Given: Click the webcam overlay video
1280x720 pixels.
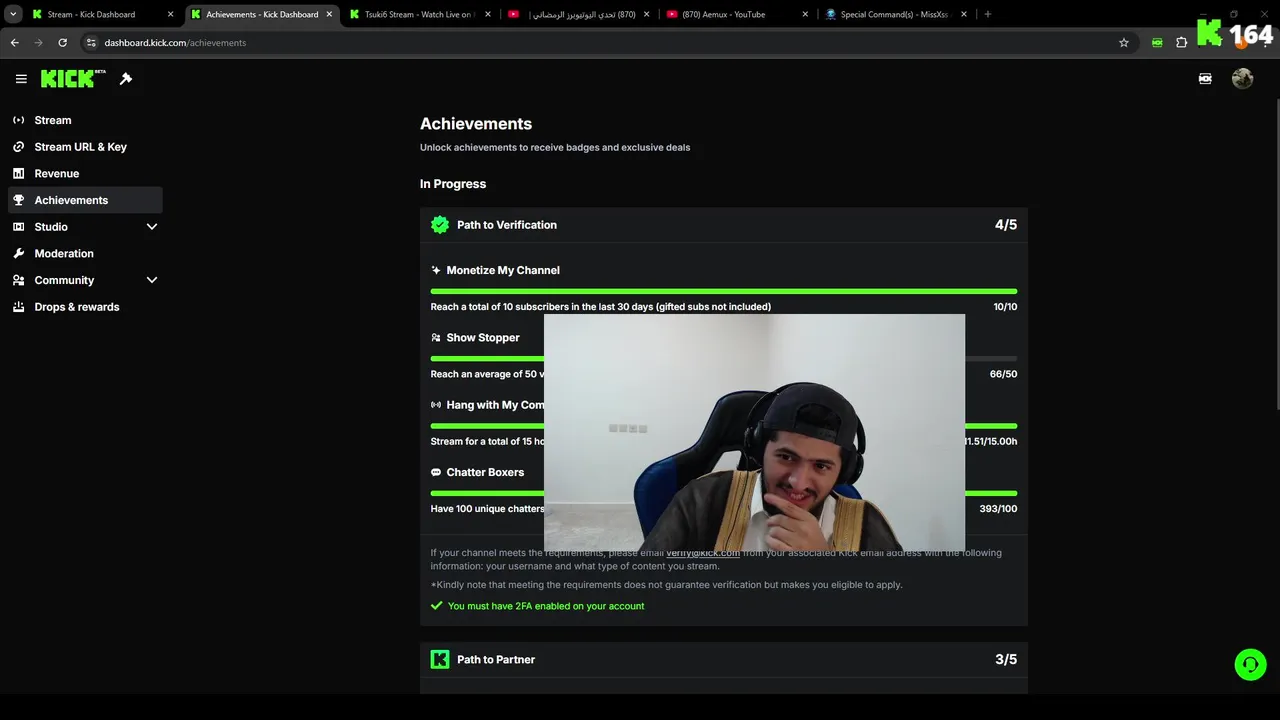Looking at the screenshot, I should pyautogui.click(x=755, y=433).
